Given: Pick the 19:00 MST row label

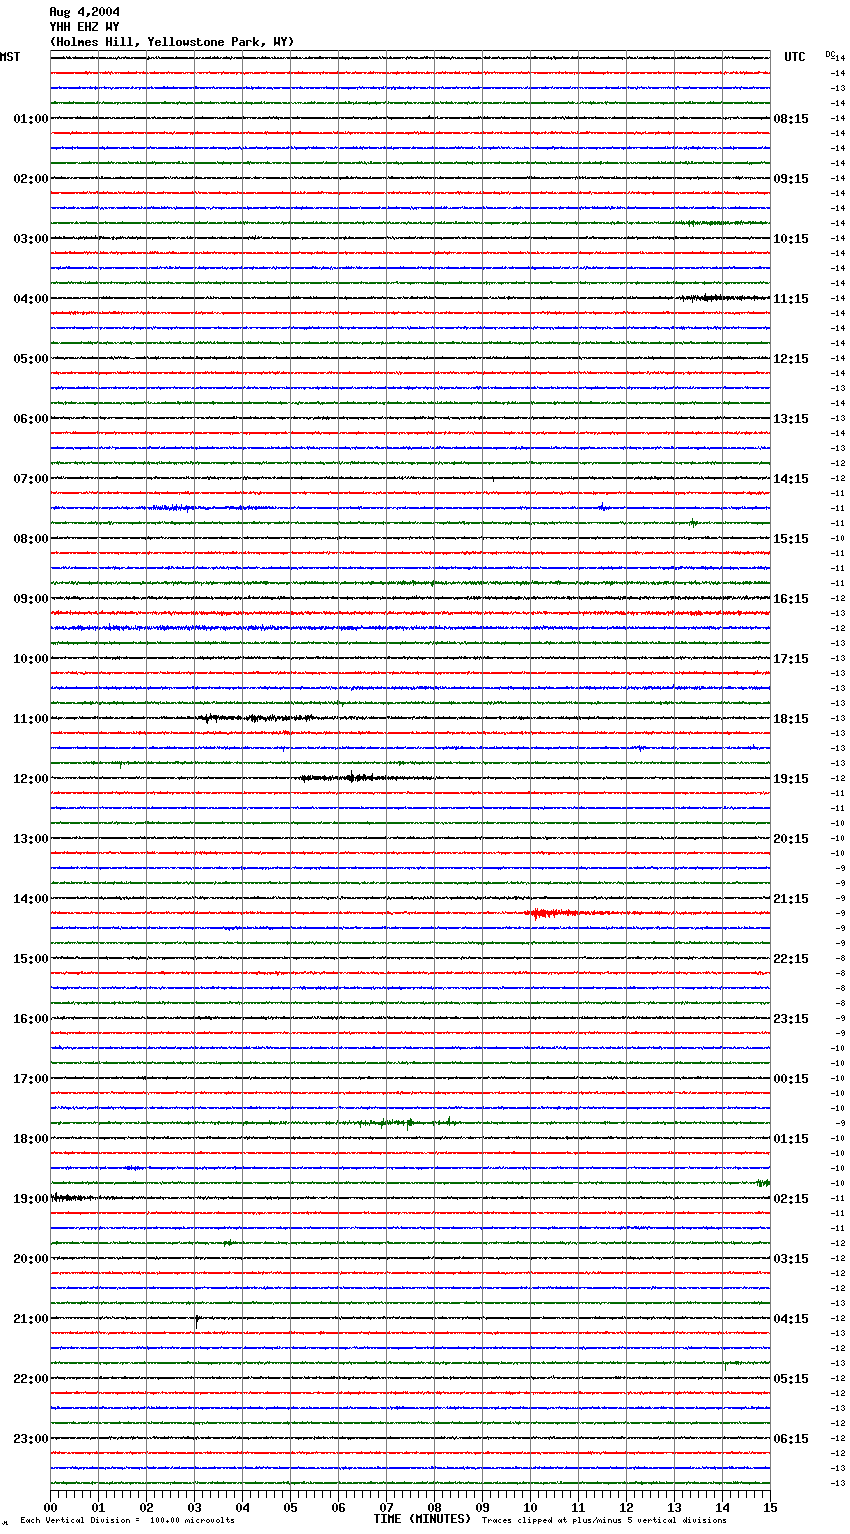Looking at the screenshot, I should [31, 1199].
